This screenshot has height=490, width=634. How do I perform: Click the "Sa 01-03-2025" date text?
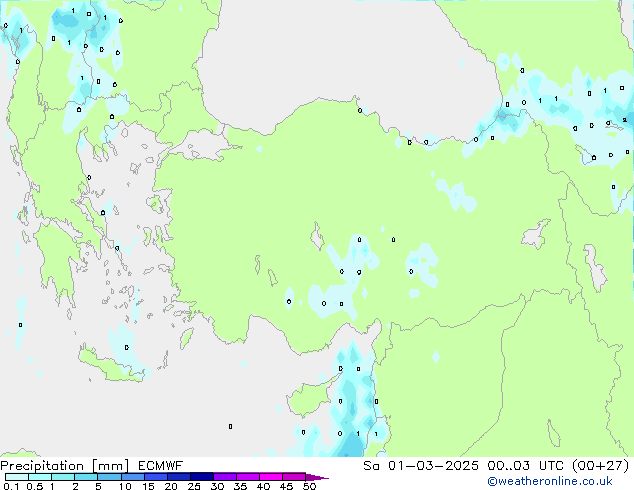pyautogui.click(x=421, y=466)
